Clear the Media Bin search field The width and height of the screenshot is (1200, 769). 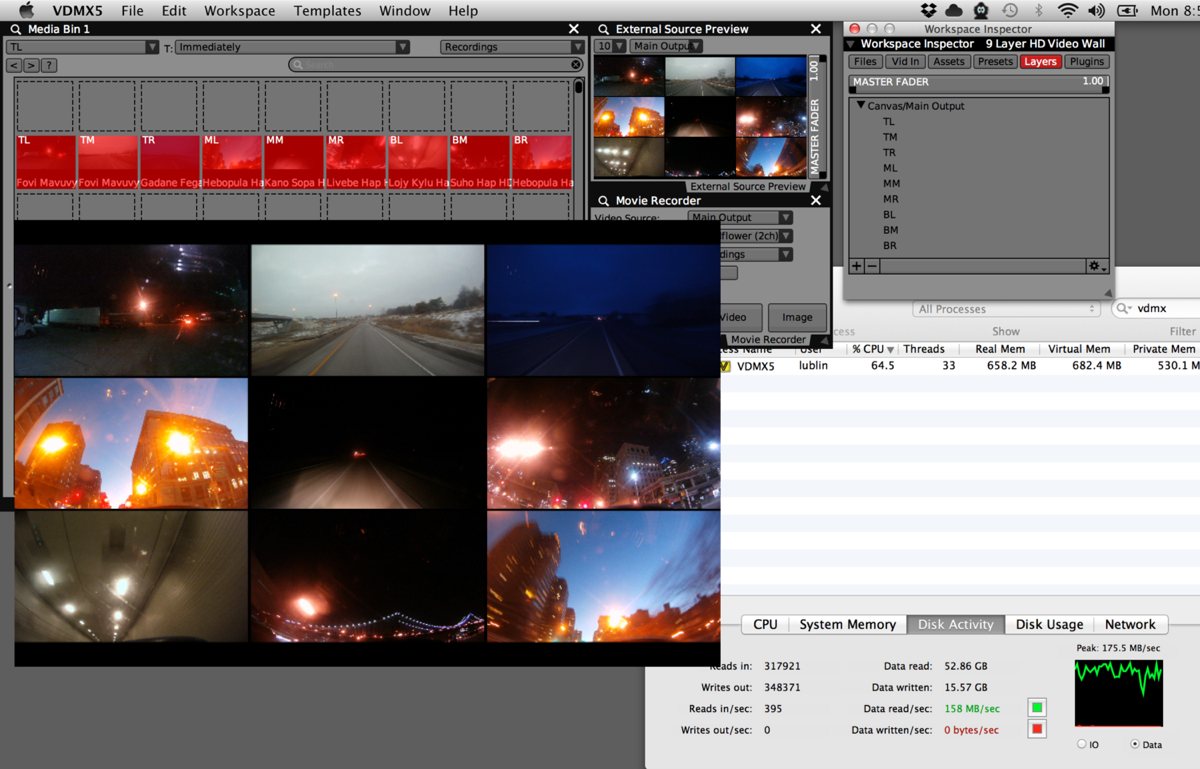[576, 65]
